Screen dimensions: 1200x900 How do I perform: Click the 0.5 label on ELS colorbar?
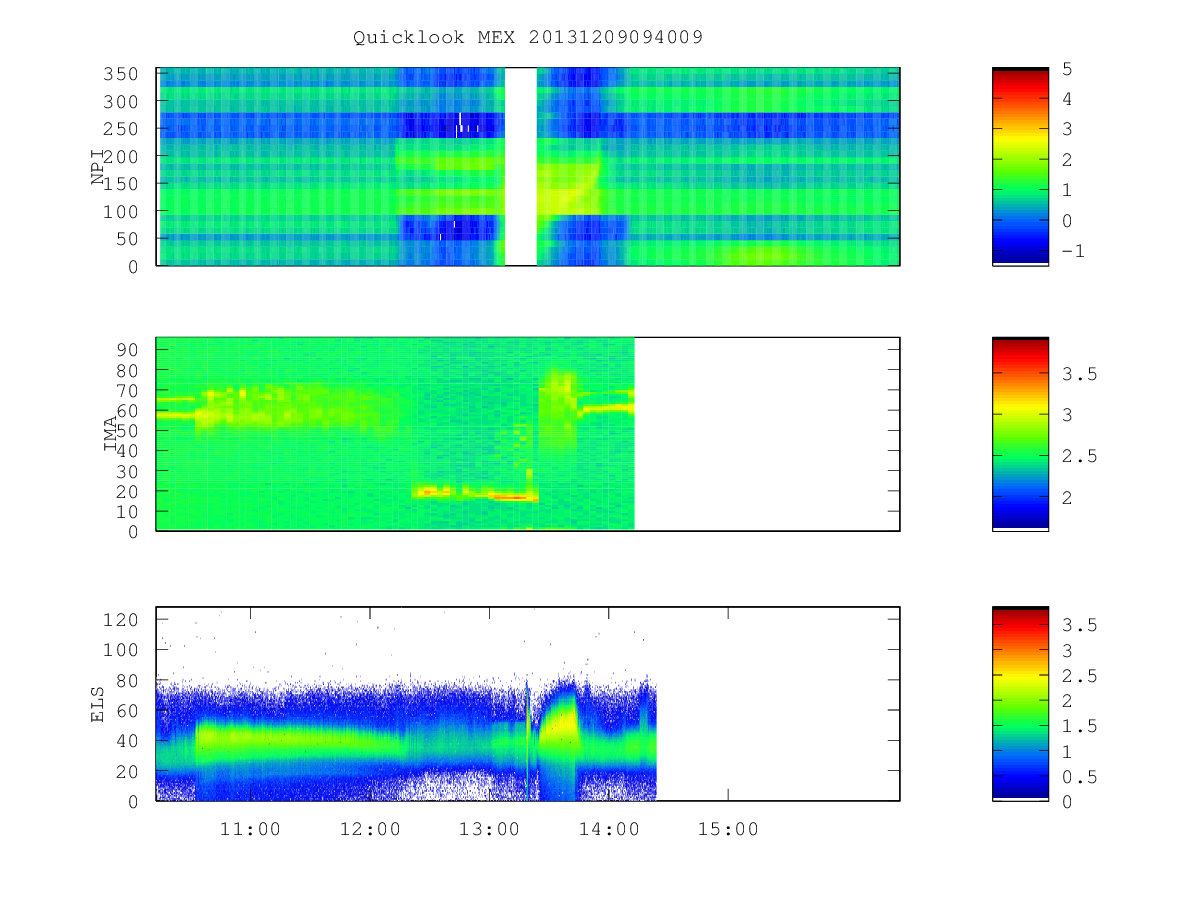(1080, 777)
